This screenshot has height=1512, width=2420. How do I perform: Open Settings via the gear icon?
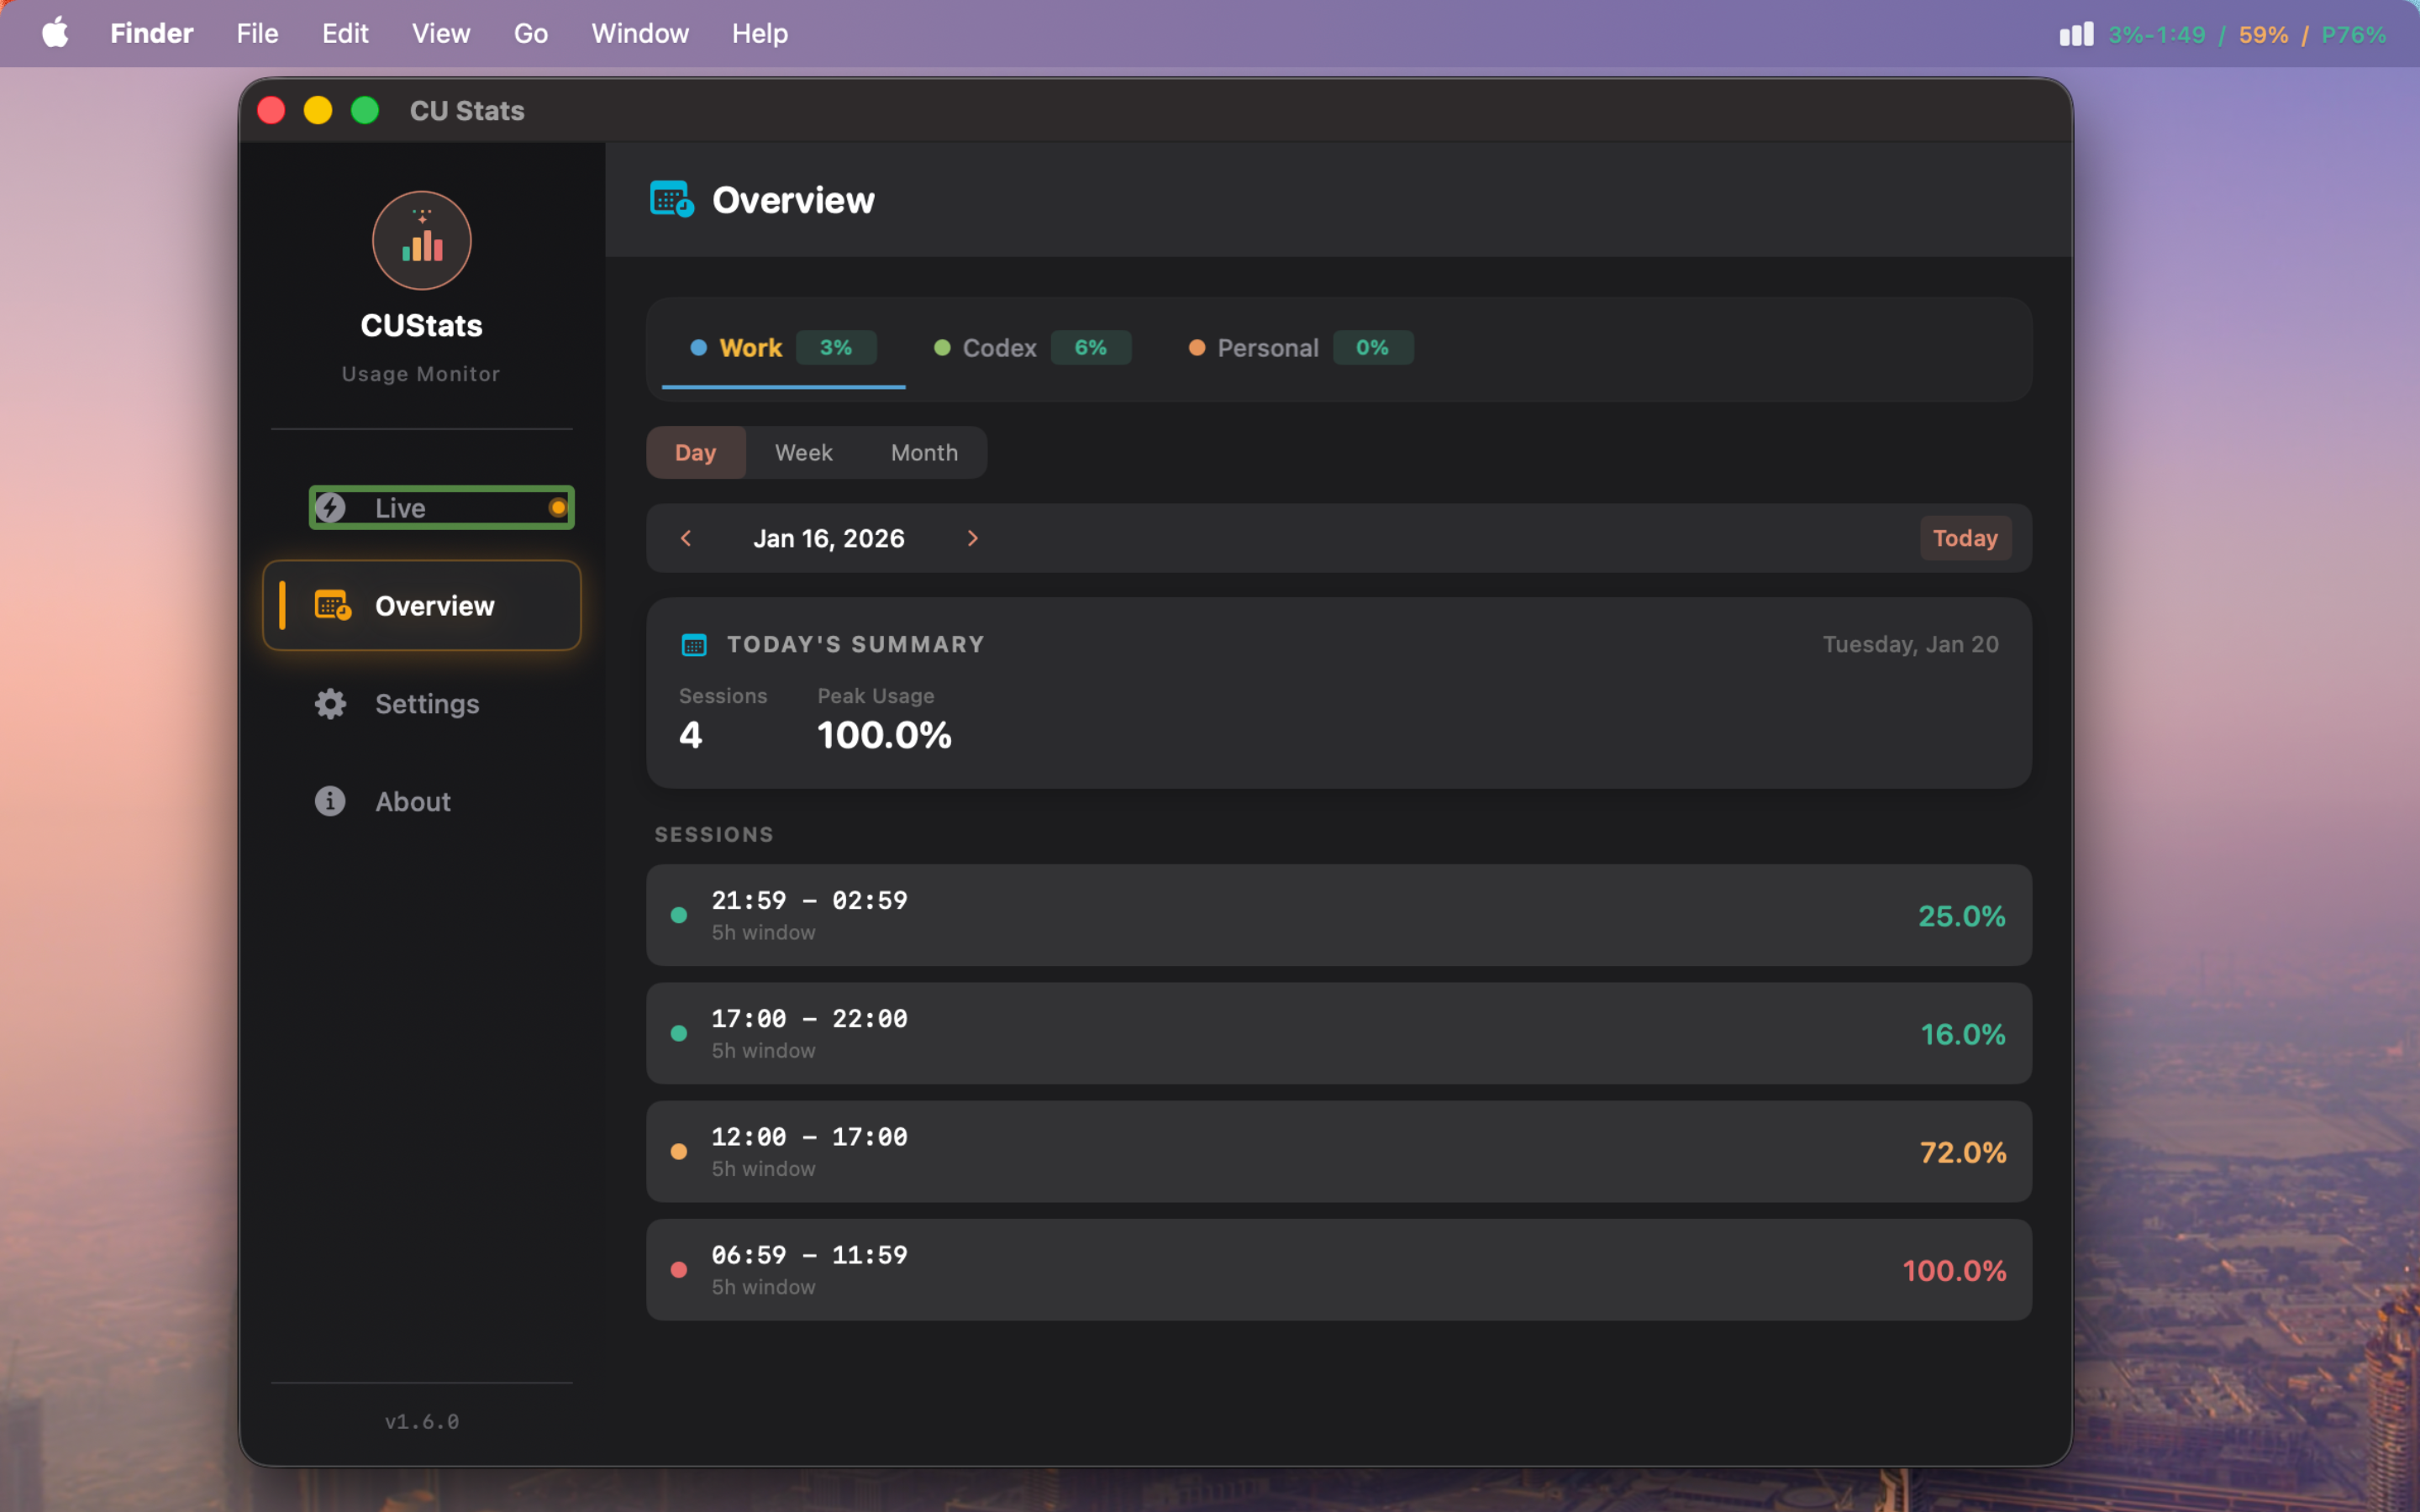click(x=329, y=703)
